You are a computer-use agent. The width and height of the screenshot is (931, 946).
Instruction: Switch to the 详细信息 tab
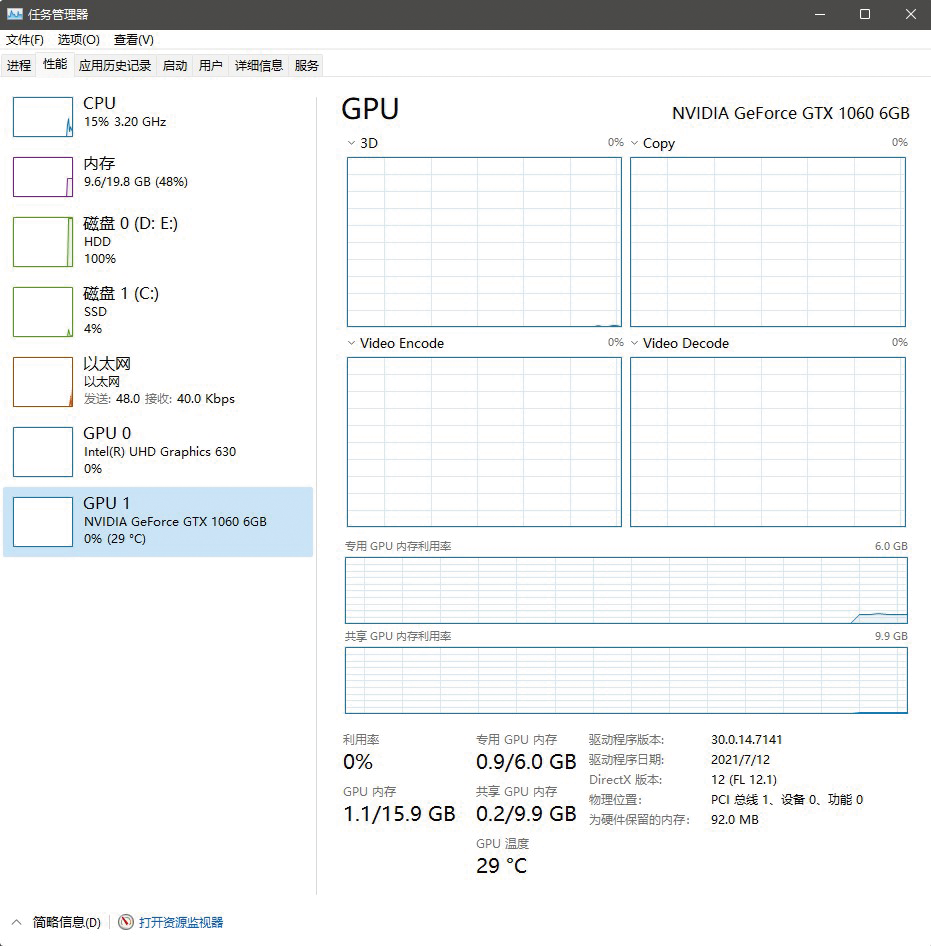tap(259, 65)
